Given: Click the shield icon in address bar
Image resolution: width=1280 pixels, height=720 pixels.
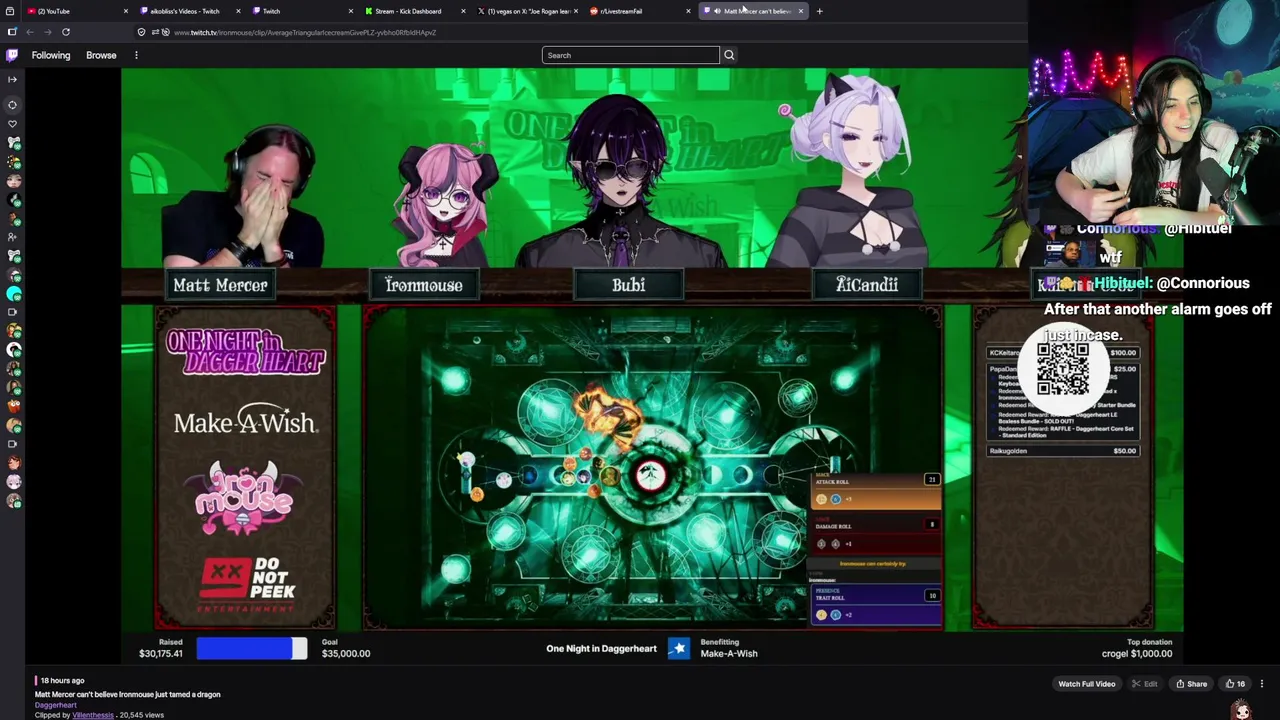Looking at the screenshot, I should pos(141,32).
